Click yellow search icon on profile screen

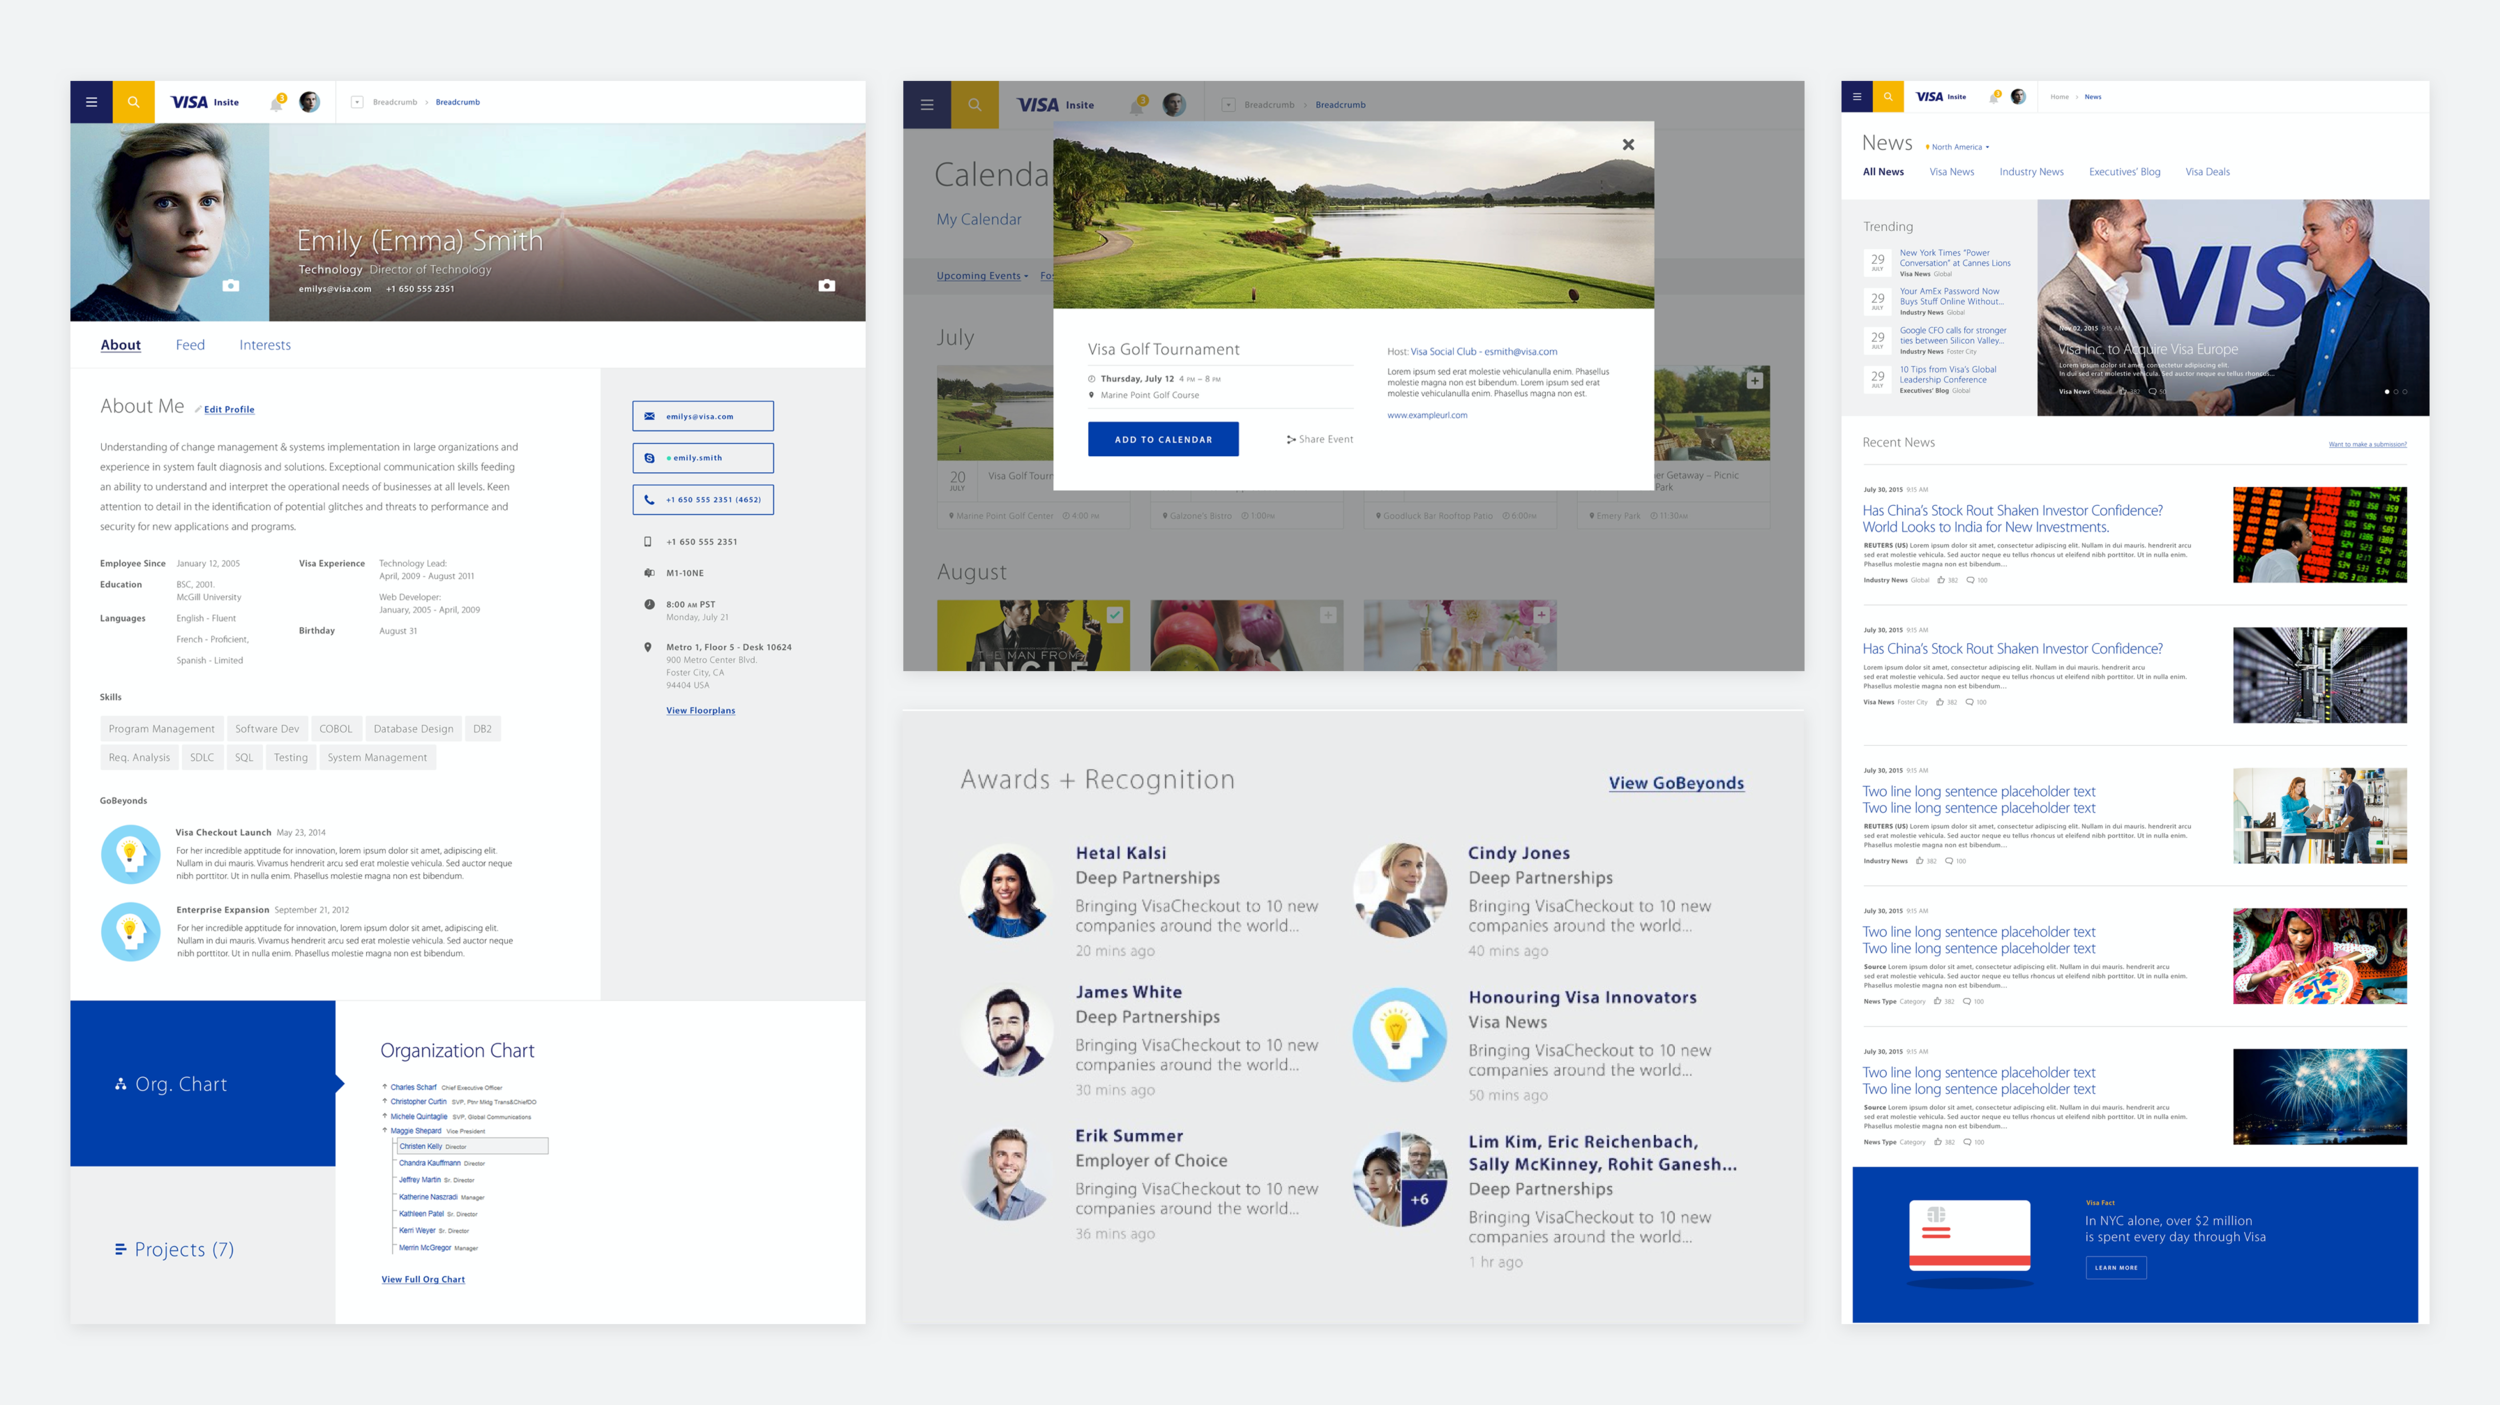[x=133, y=102]
